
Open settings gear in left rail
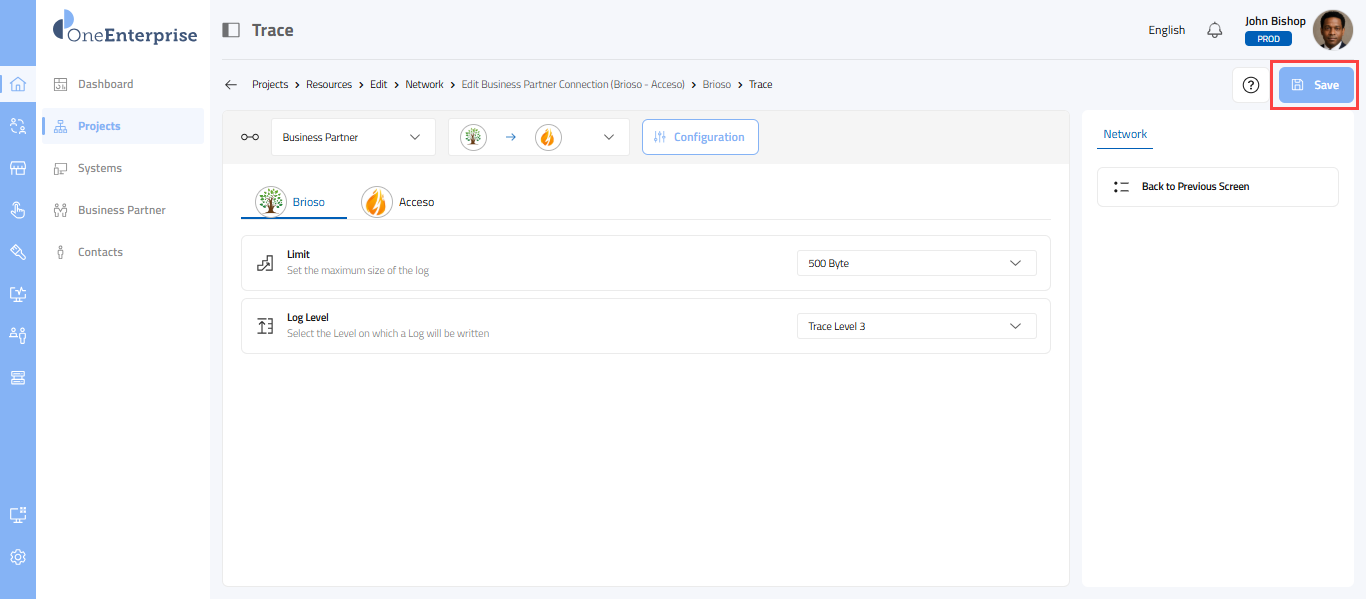18,557
